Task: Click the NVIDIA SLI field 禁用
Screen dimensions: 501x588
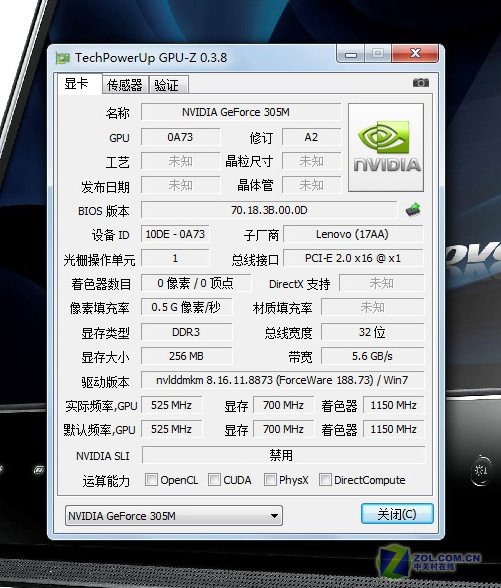Action: coord(284,455)
